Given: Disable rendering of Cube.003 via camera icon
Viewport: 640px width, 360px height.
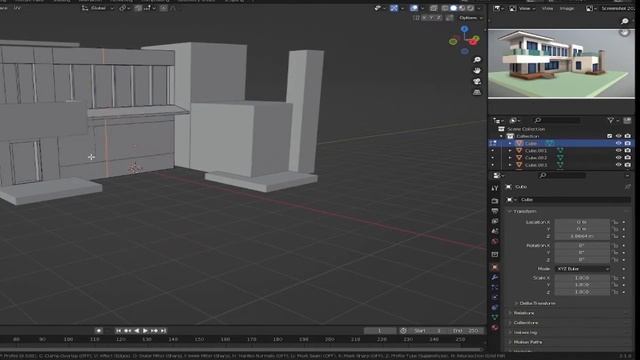Looking at the screenshot, I should pyautogui.click(x=628, y=165).
